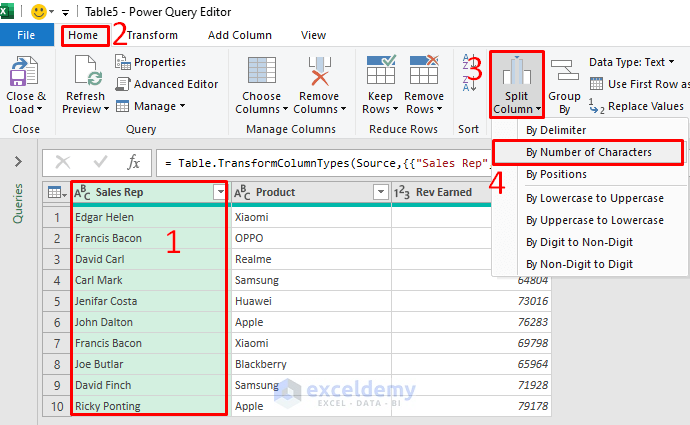
Task: Click the Product text type icon
Action: 242,192
